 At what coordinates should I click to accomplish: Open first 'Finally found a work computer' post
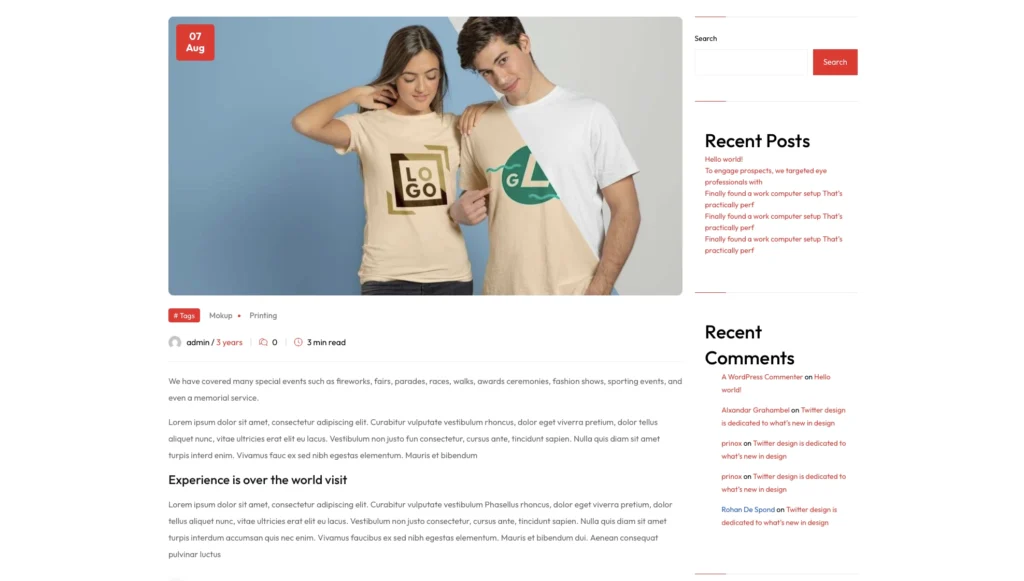pyautogui.click(x=773, y=199)
